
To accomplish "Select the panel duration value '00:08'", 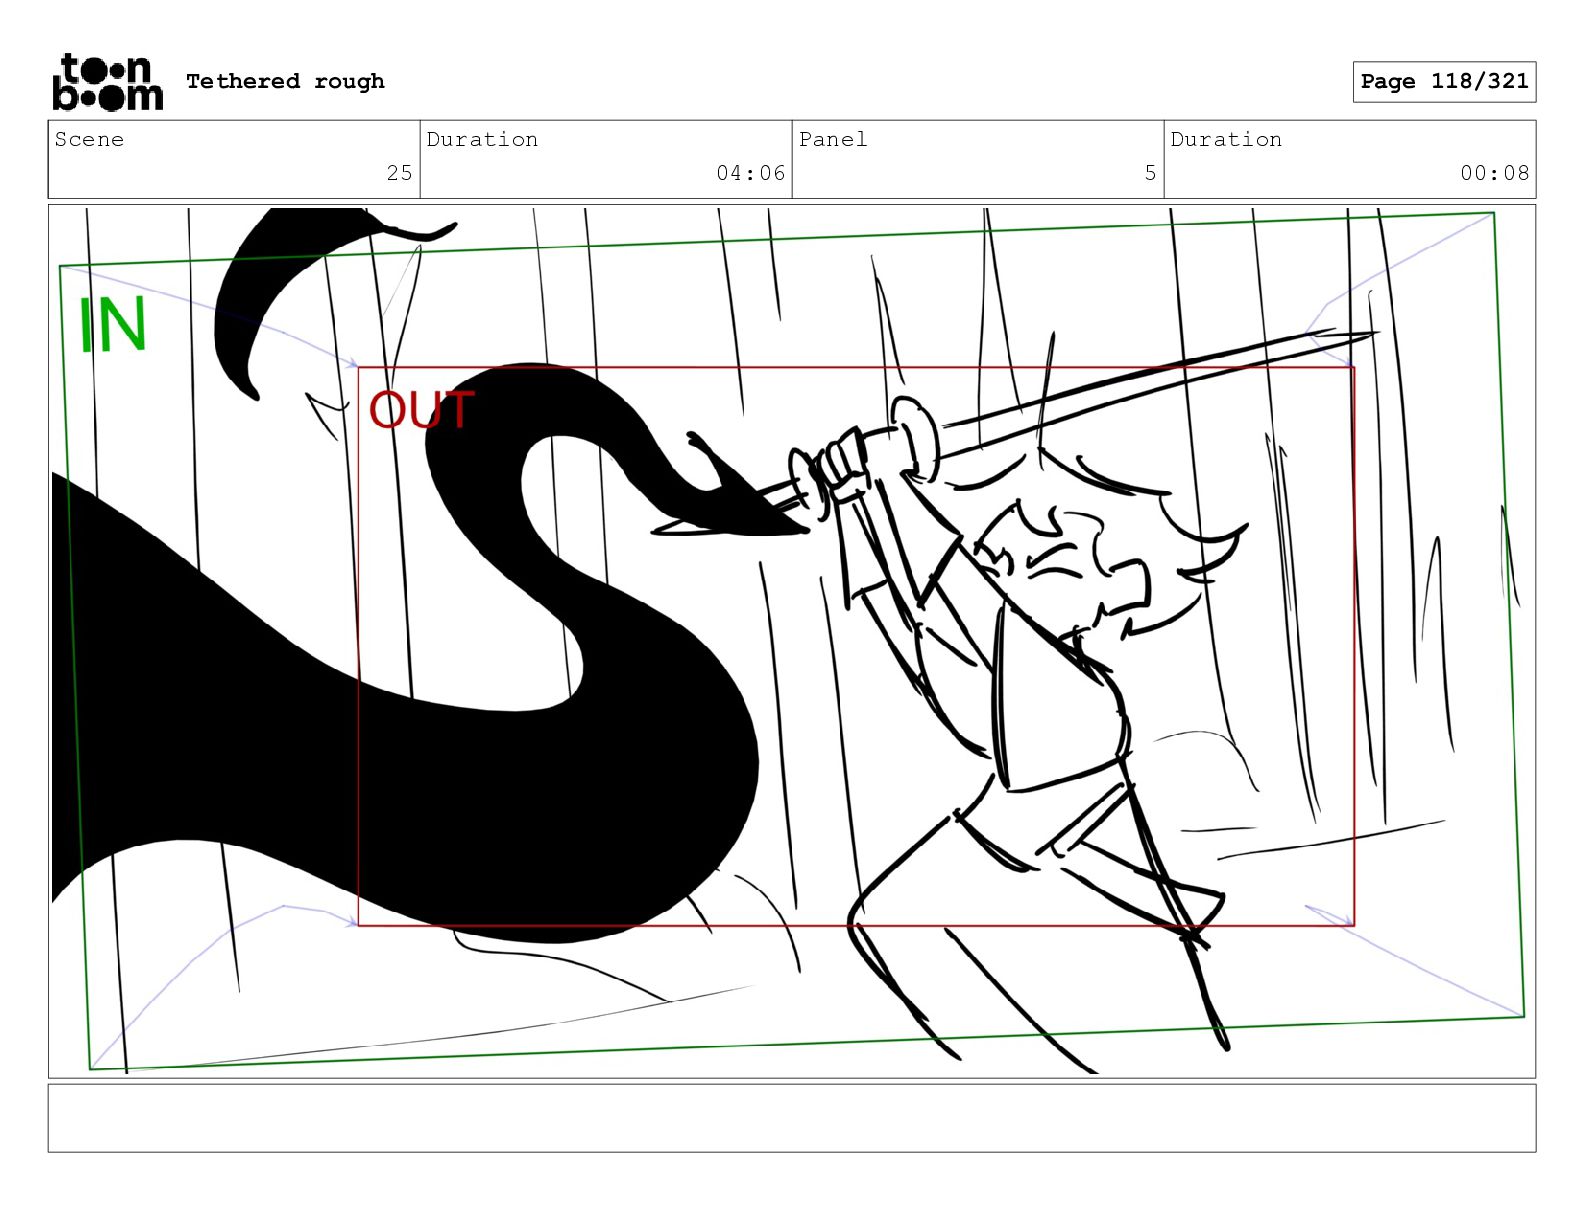I will tap(1494, 173).
